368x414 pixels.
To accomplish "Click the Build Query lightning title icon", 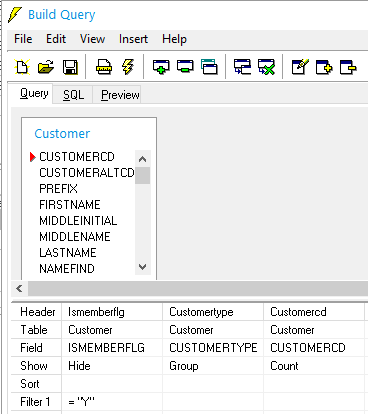I will [15, 15].
